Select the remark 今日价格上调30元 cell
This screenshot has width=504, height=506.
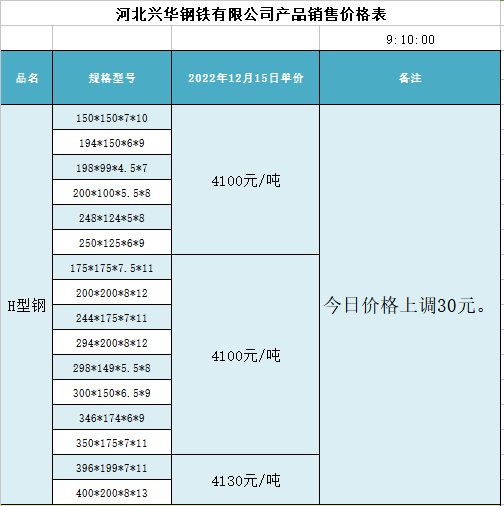[410, 305]
